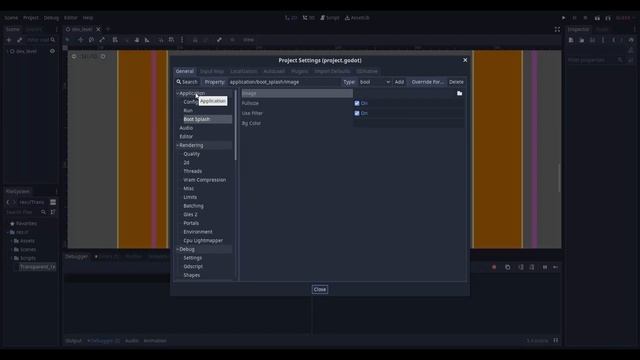Click the Bg Color swatch field
Image resolution: width=640 pixels, height=360 pixels.
coord(409,123)
